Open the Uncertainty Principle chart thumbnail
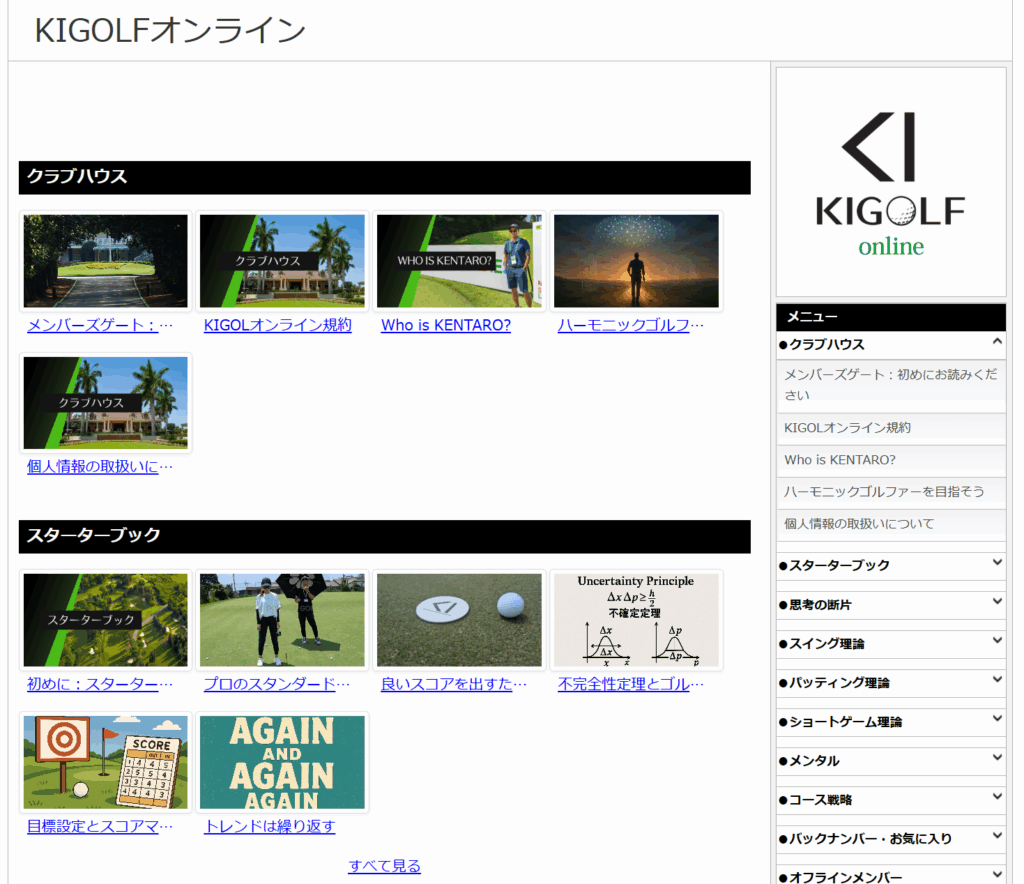Image resolution: width=1024 pixels, height=884 pixels. [636, 620]
